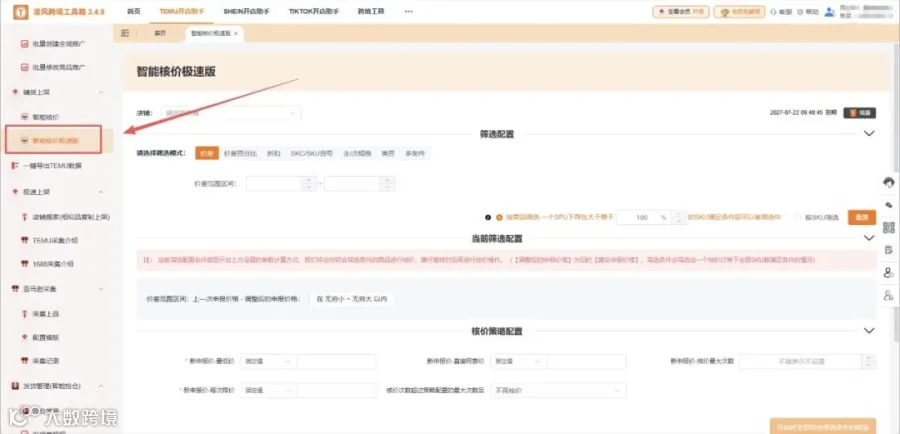Screen dimensions: 900x434
Task: Select the 多条件 filter mode
Action: point(415,153)
